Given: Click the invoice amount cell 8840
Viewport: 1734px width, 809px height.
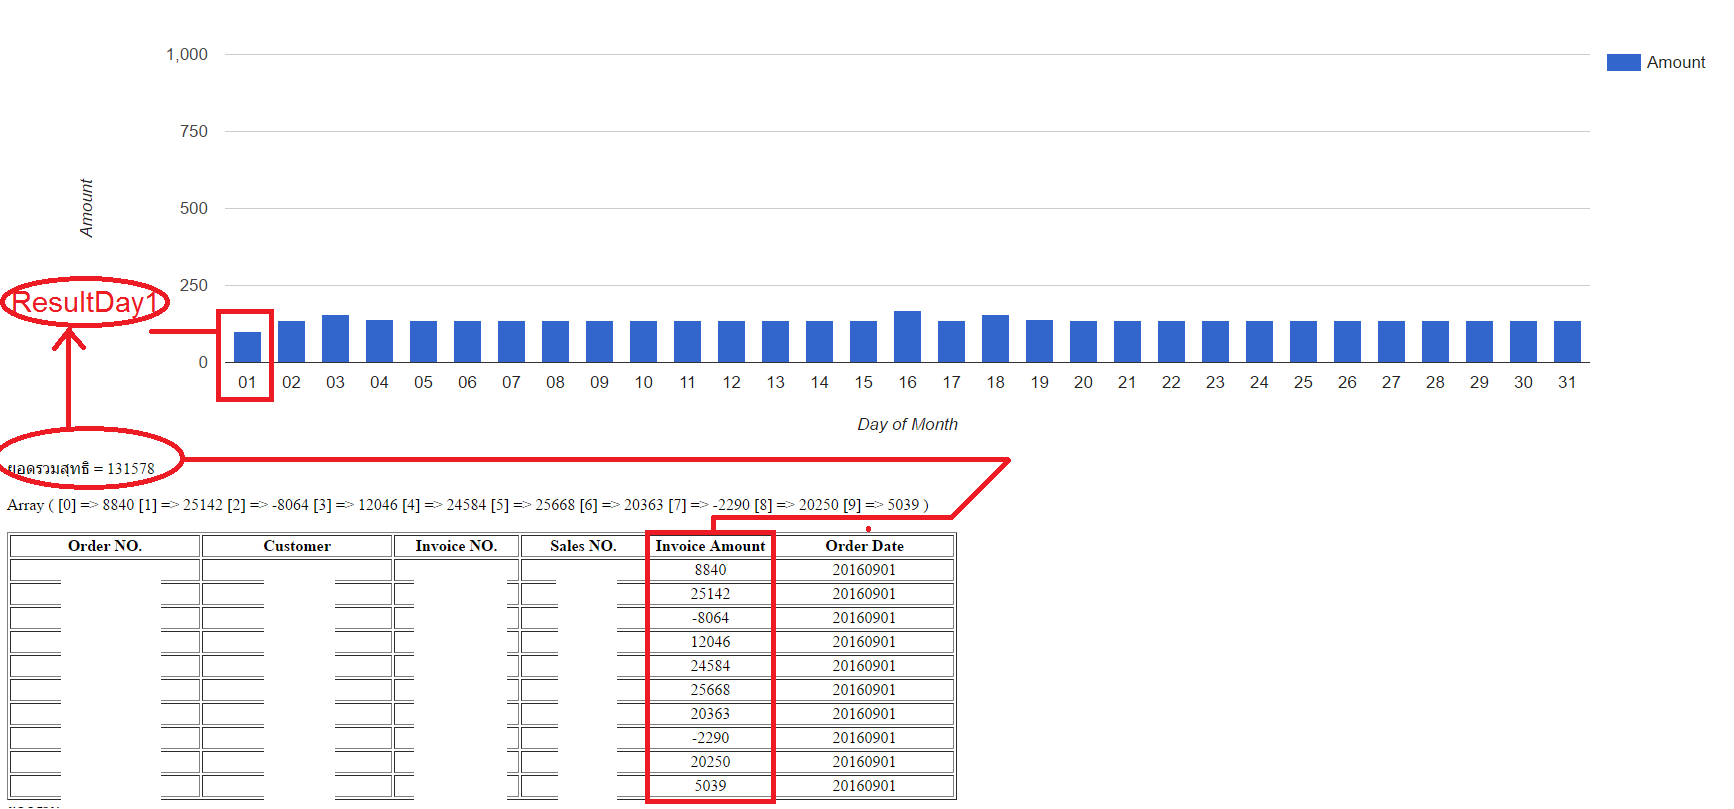Looking at the screenshot, I should [710, 570].
